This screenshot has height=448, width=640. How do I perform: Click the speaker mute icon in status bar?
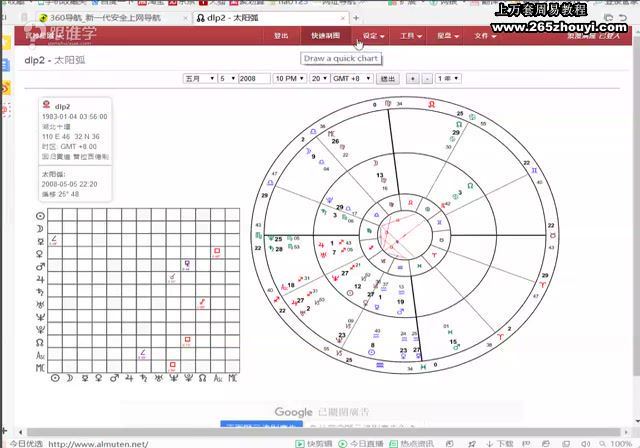[586, 444]
